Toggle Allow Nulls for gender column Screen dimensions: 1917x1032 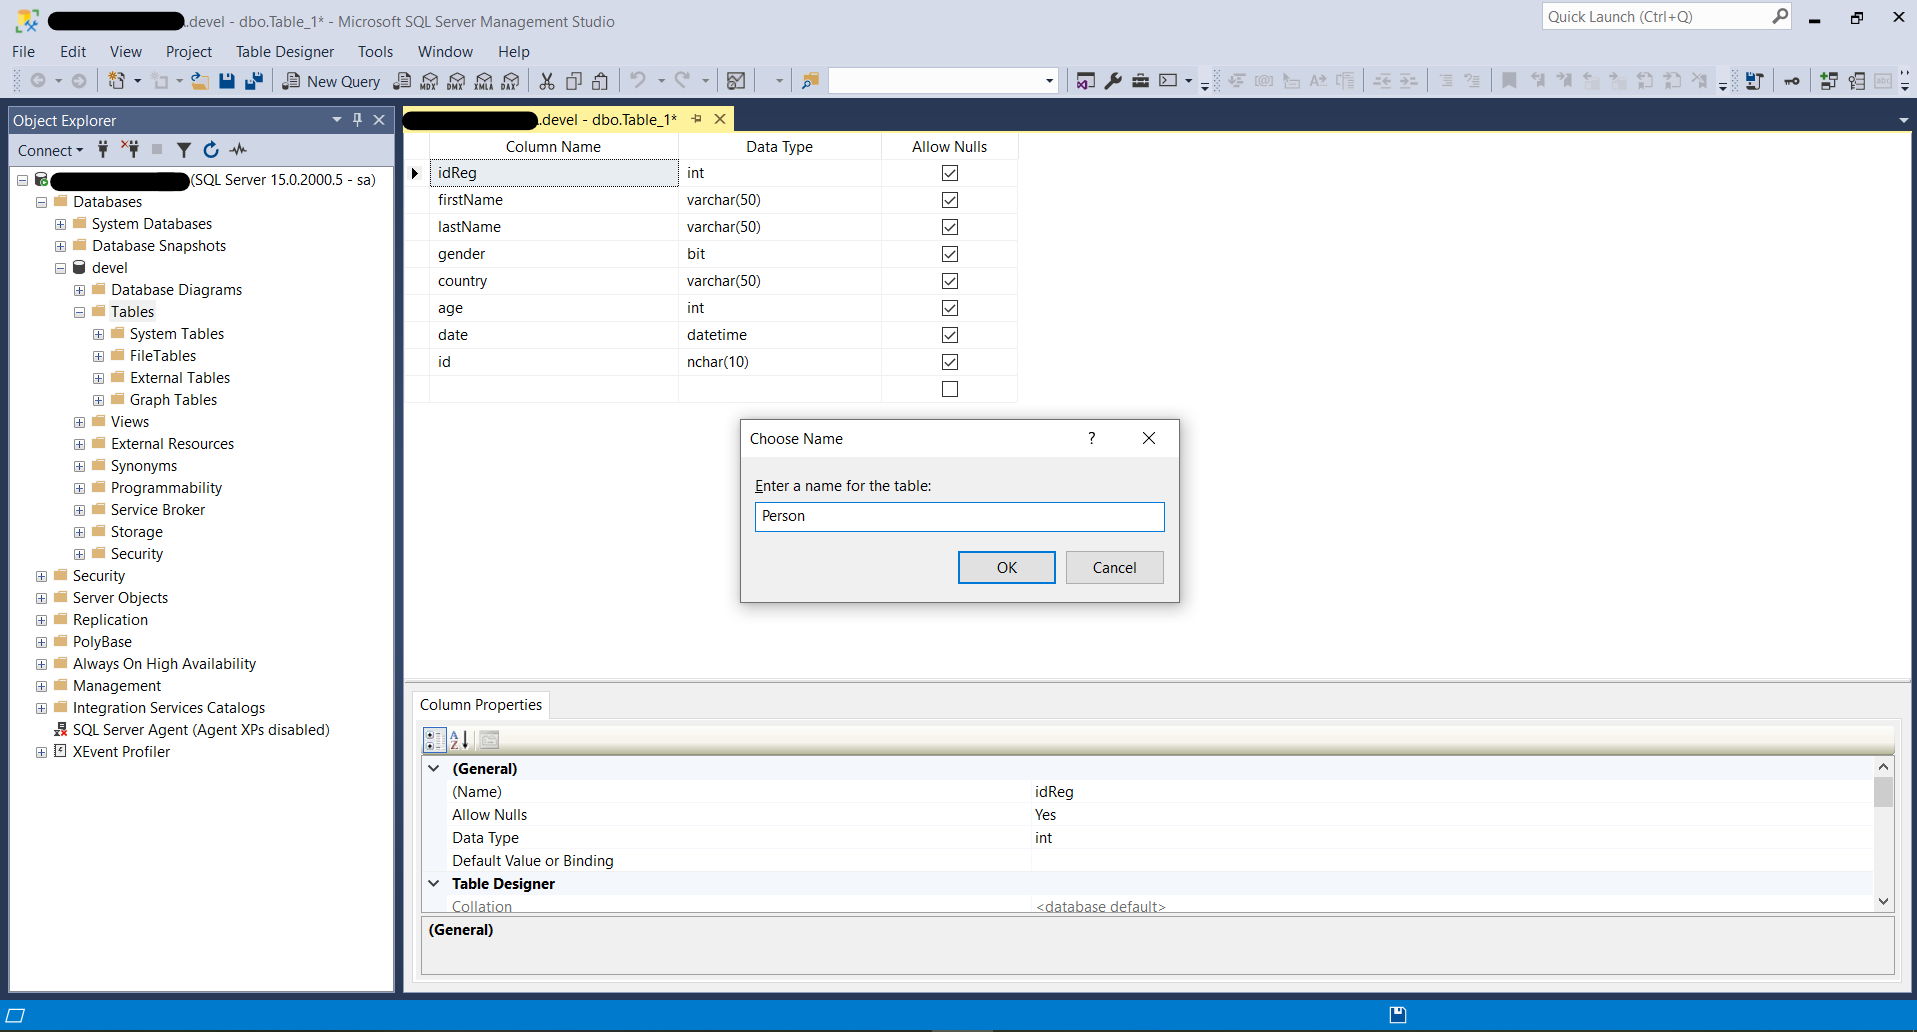coord(949,254)
